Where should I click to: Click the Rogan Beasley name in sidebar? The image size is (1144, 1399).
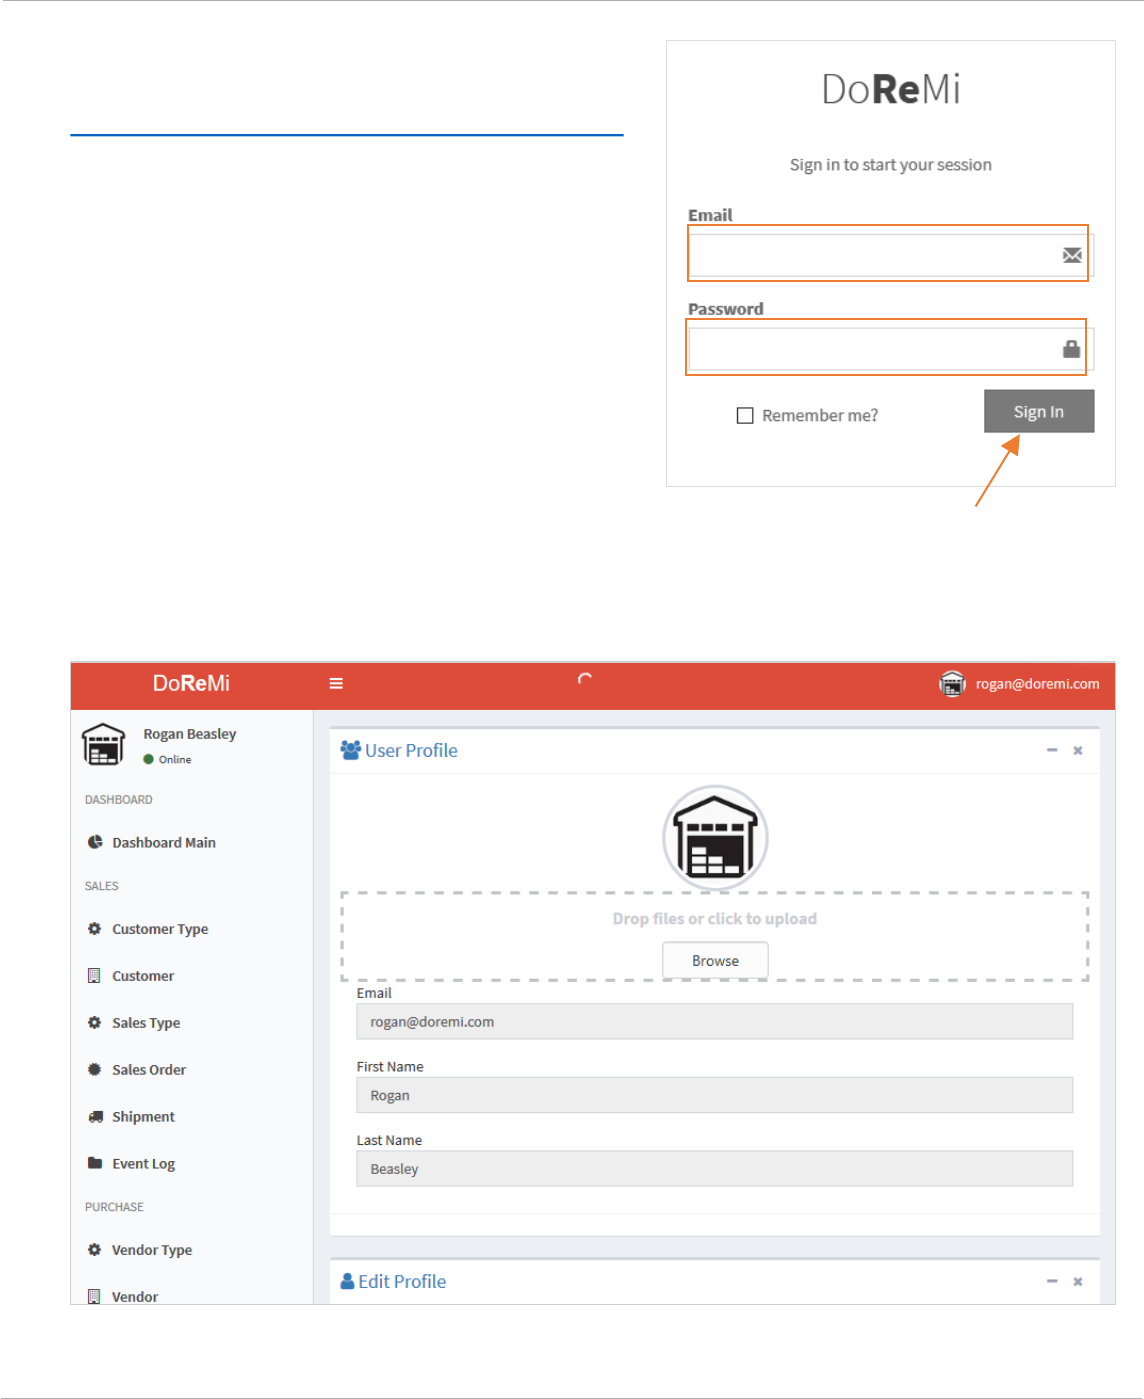tap(190, 733)
